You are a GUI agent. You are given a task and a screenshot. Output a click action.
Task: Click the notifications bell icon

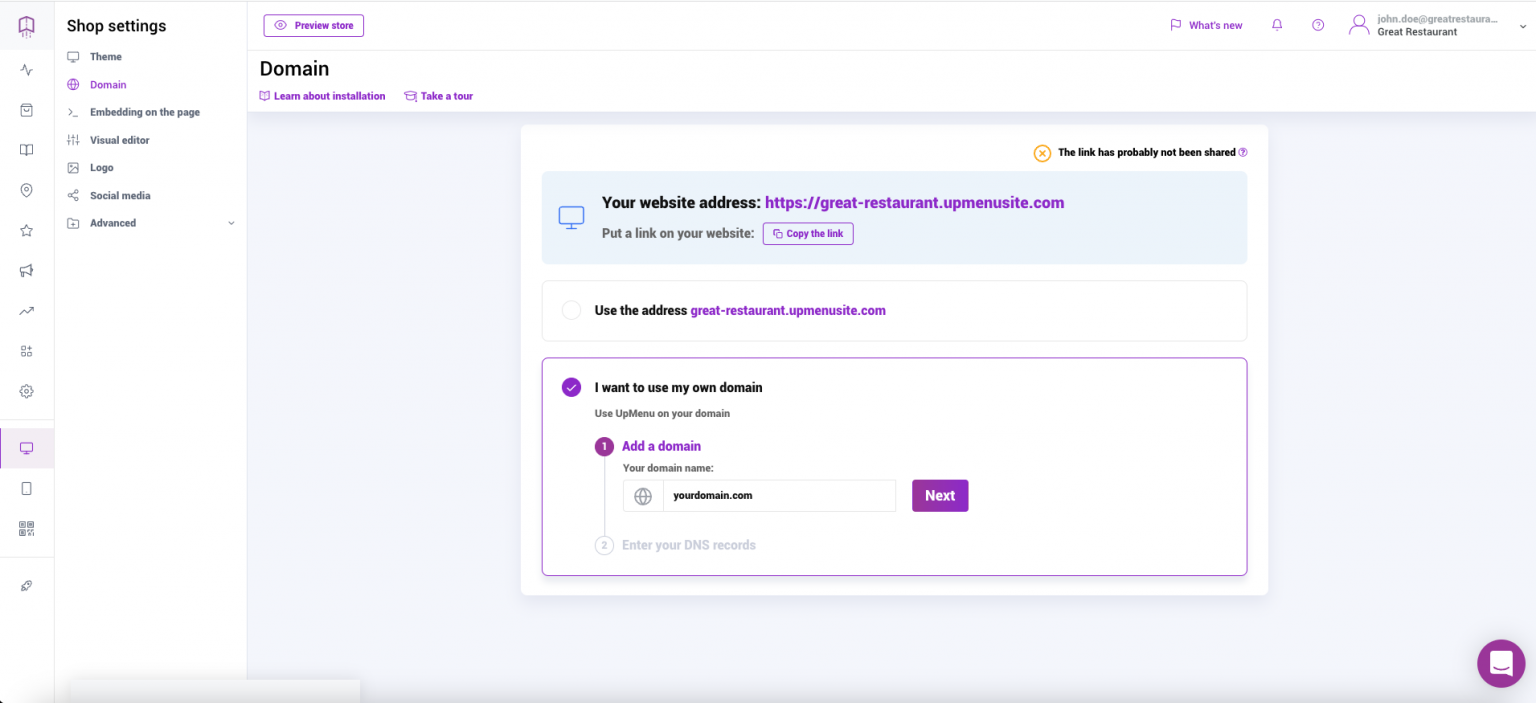point(1277,25)
